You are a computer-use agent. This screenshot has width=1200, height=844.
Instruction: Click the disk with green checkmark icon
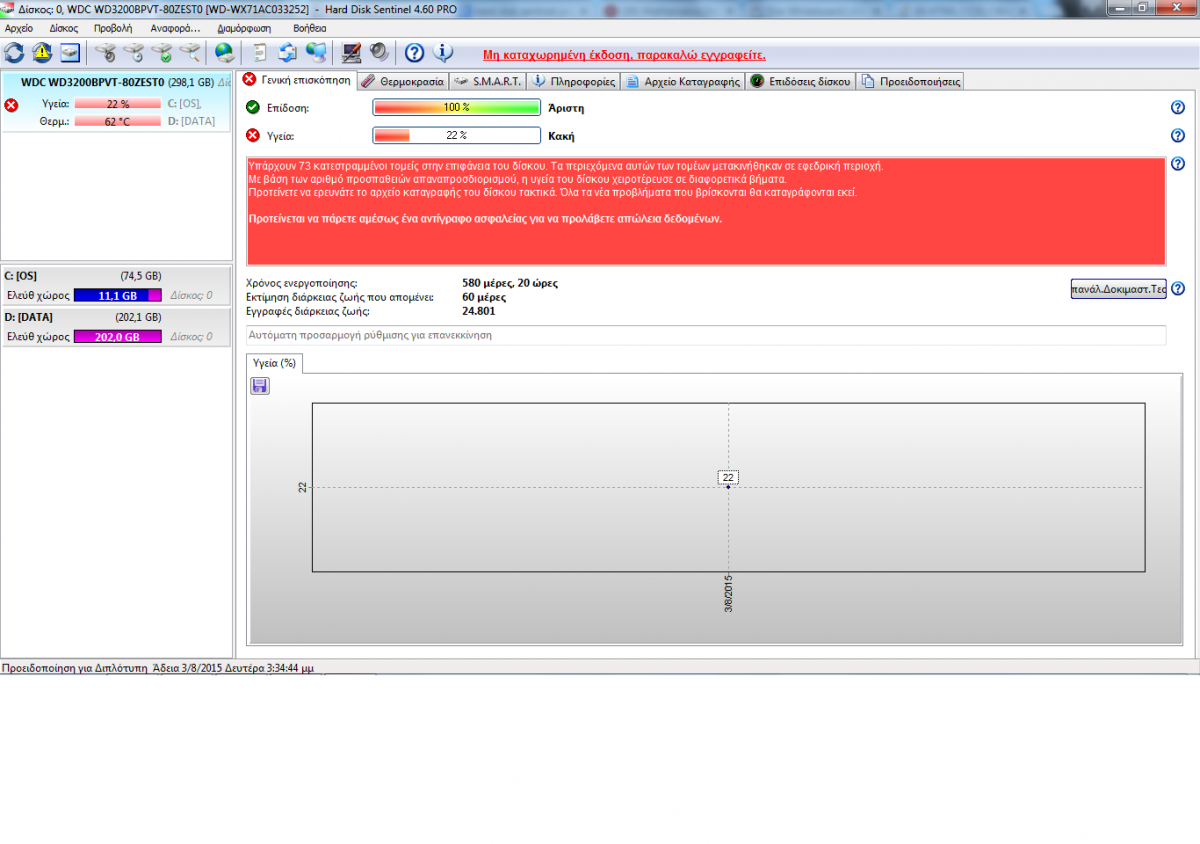(x=161, y=52)
